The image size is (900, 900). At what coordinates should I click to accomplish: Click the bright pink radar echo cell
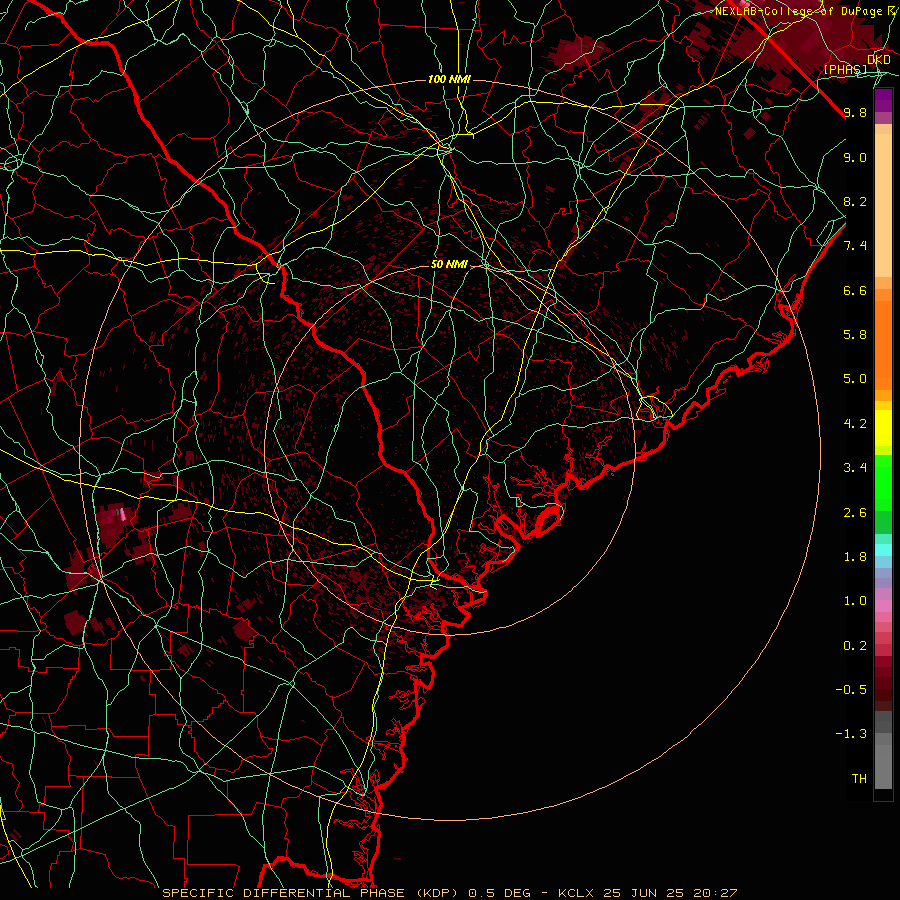pyautogui.click(x=123, y=514)
